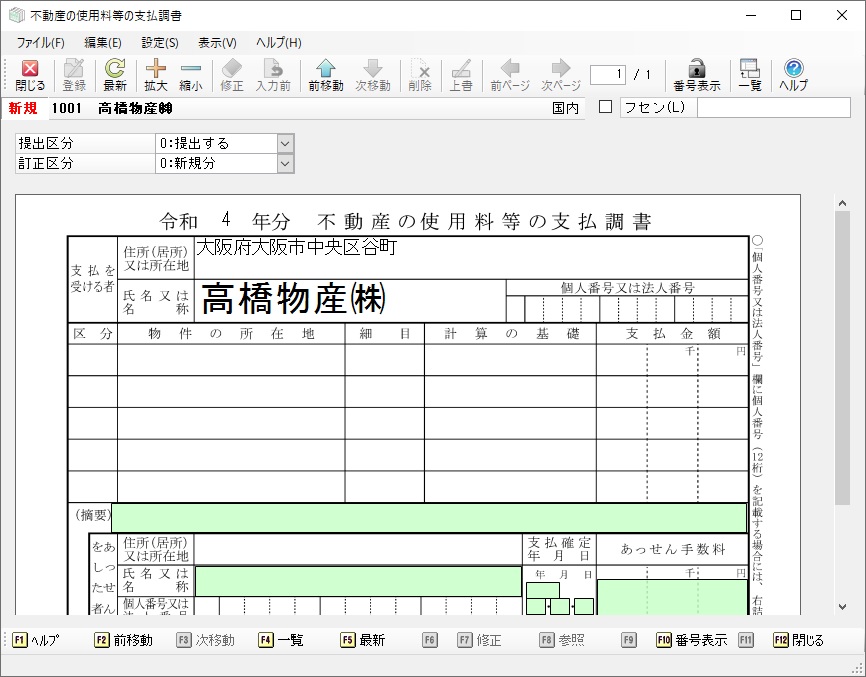Open the 表示(V) menu

217,43
